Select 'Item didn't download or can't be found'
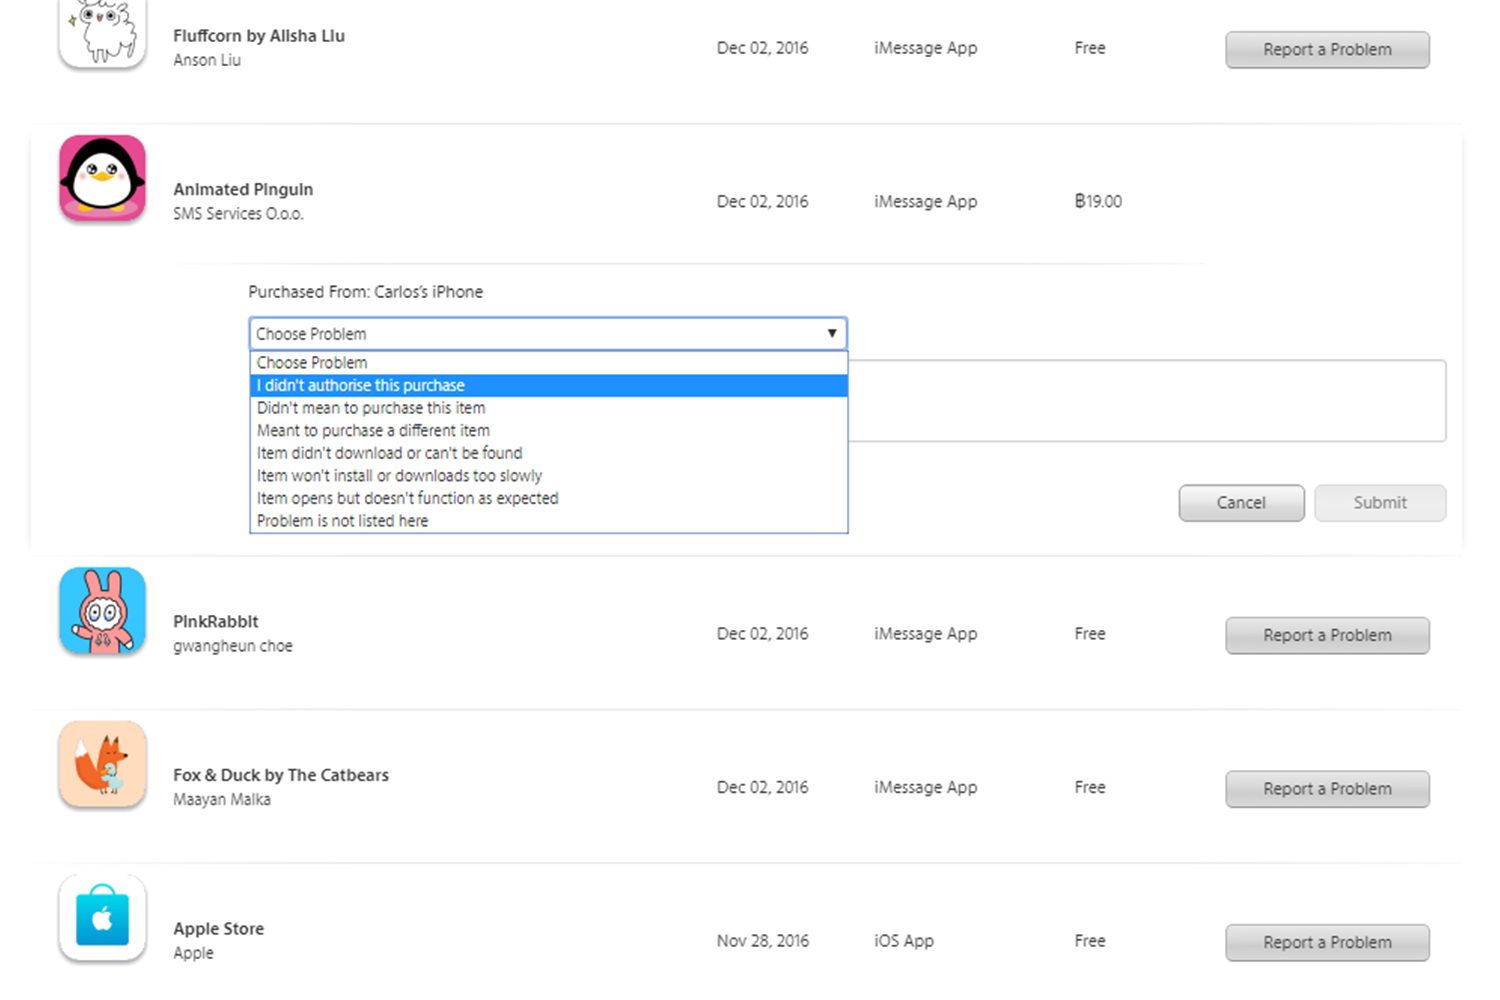Image resolution: width=1500 pixels, height=1000 pixels. 548,453
